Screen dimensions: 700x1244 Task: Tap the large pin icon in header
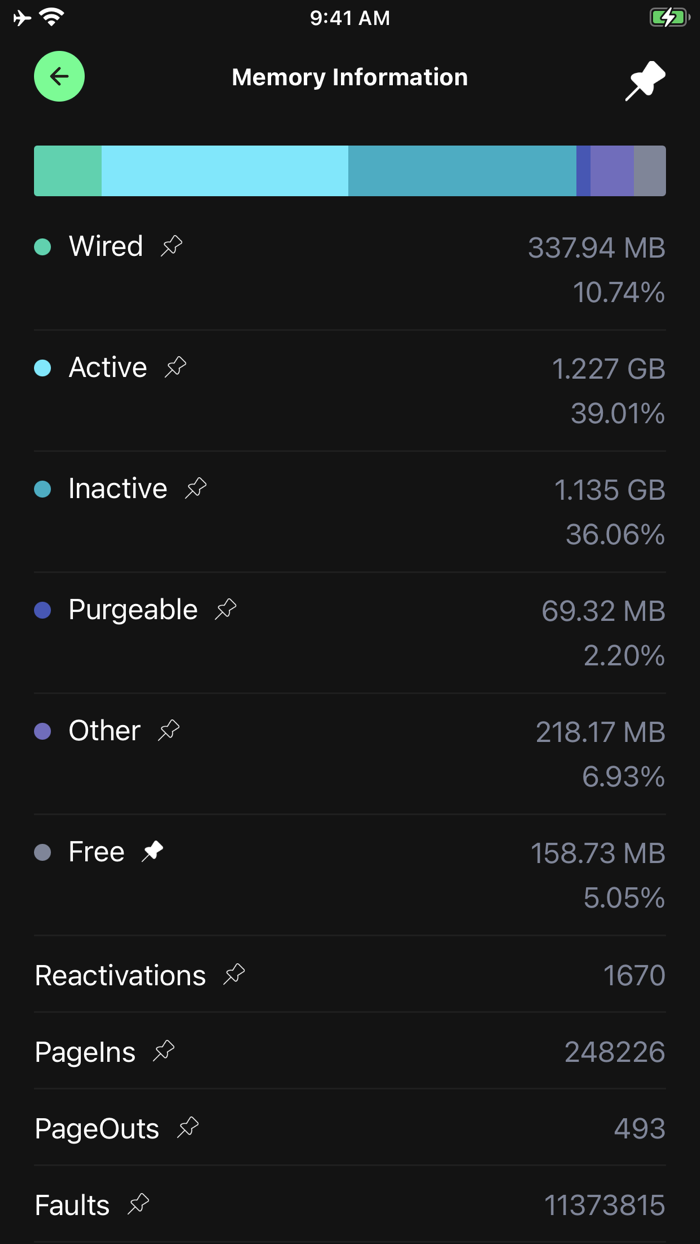click(645, 81)
